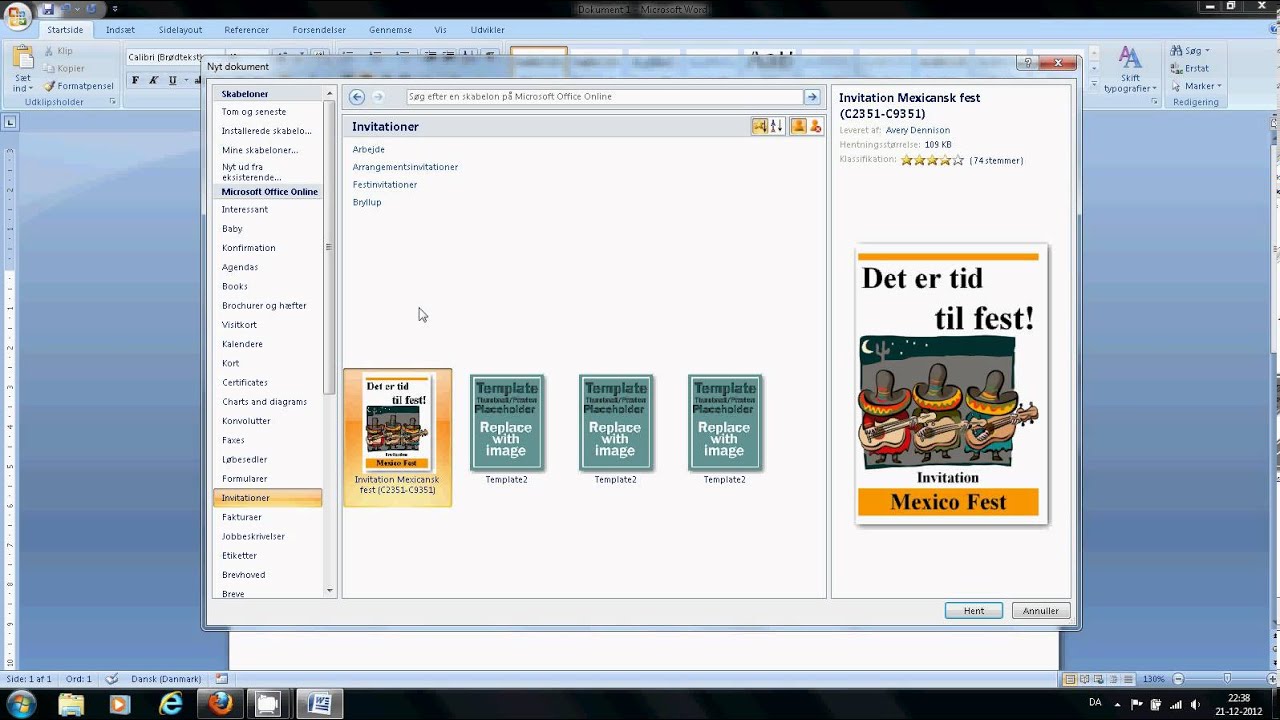Click the sort alphabetically icon

coord(776,126)
